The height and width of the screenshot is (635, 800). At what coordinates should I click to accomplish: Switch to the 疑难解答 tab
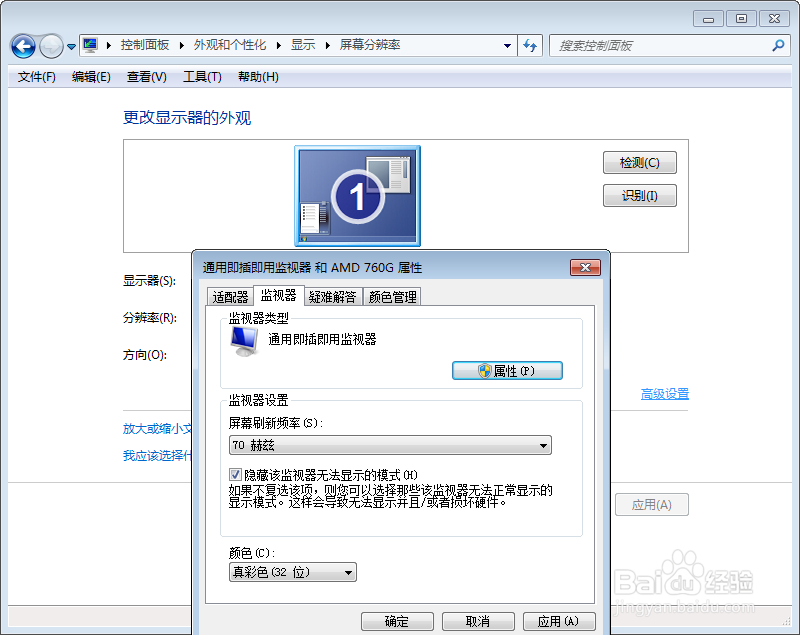tap(333, 297)
